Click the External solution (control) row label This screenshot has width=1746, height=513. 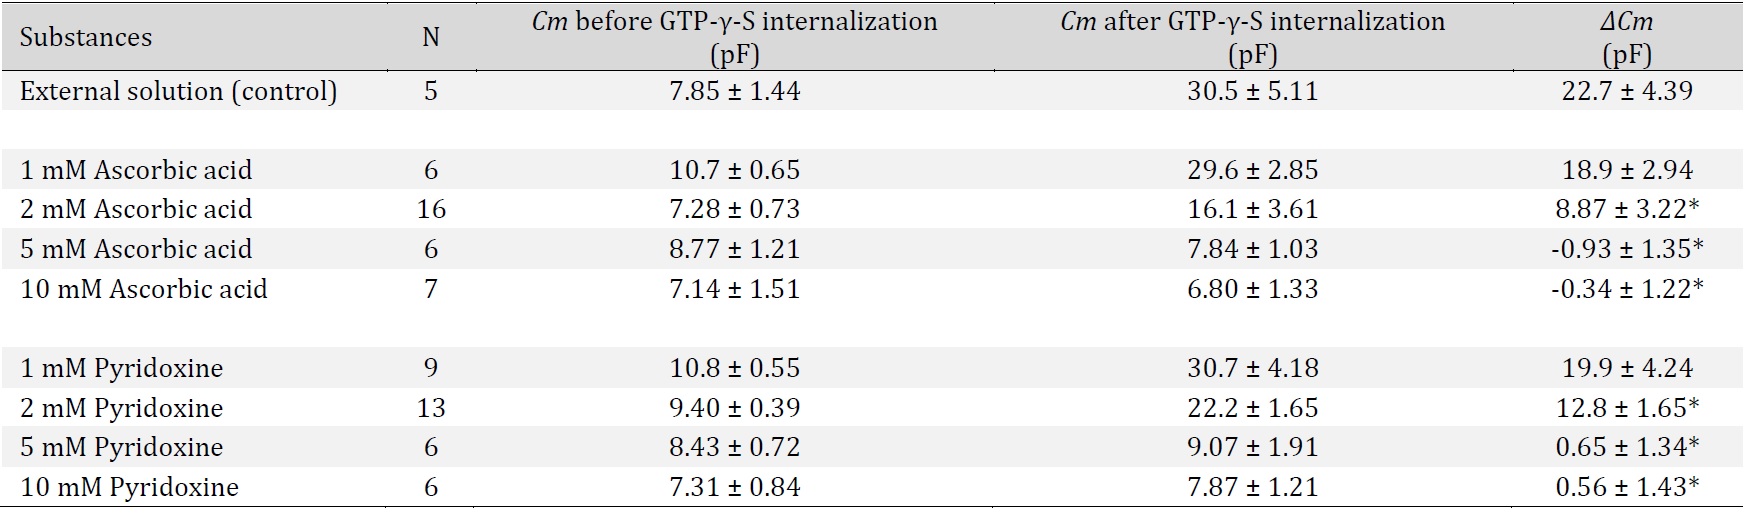click(179, 92)
